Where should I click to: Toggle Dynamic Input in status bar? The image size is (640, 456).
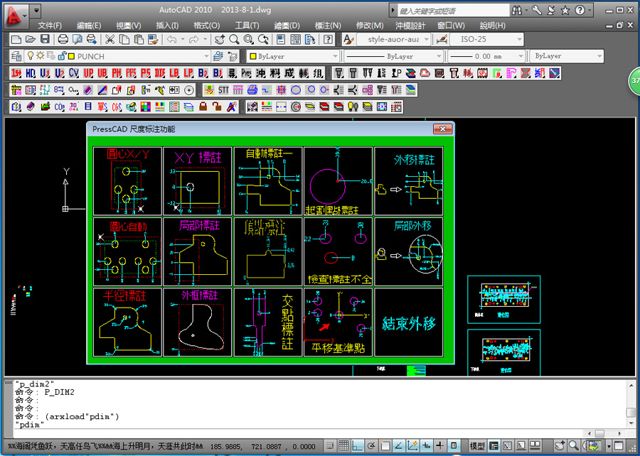point(427,445)
